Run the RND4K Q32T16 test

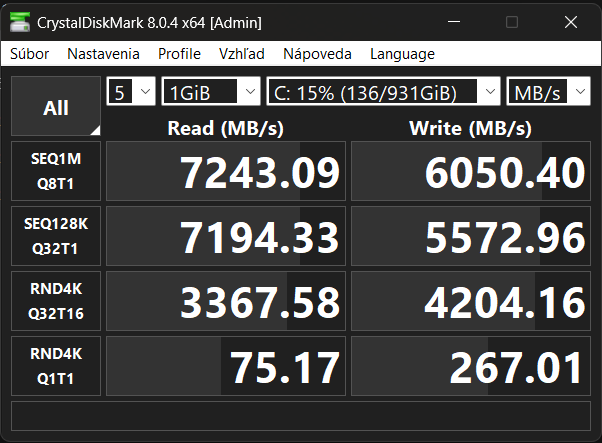pyautogui.click(x=56, y=301)
